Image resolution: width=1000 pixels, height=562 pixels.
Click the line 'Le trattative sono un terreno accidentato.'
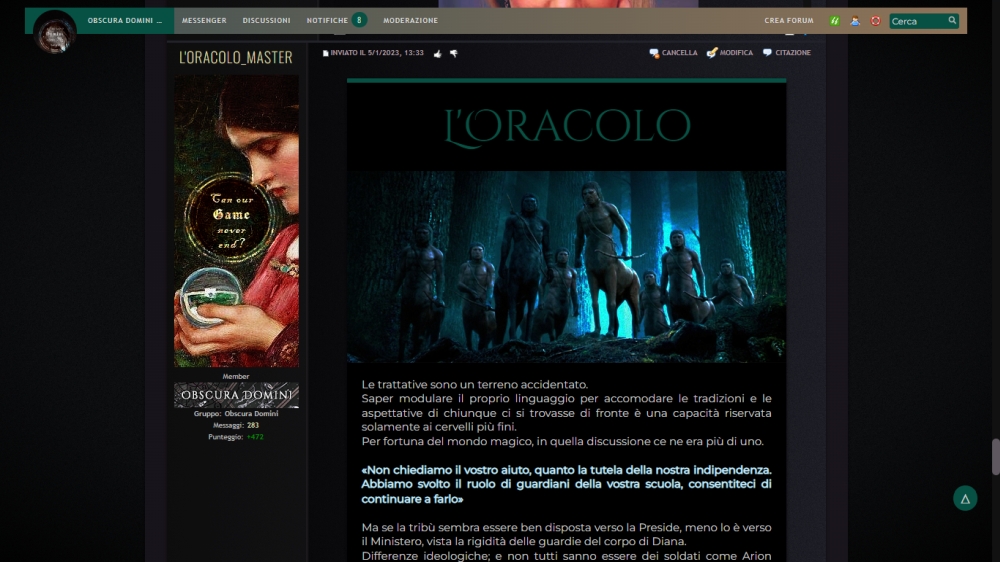click(474, 385)
